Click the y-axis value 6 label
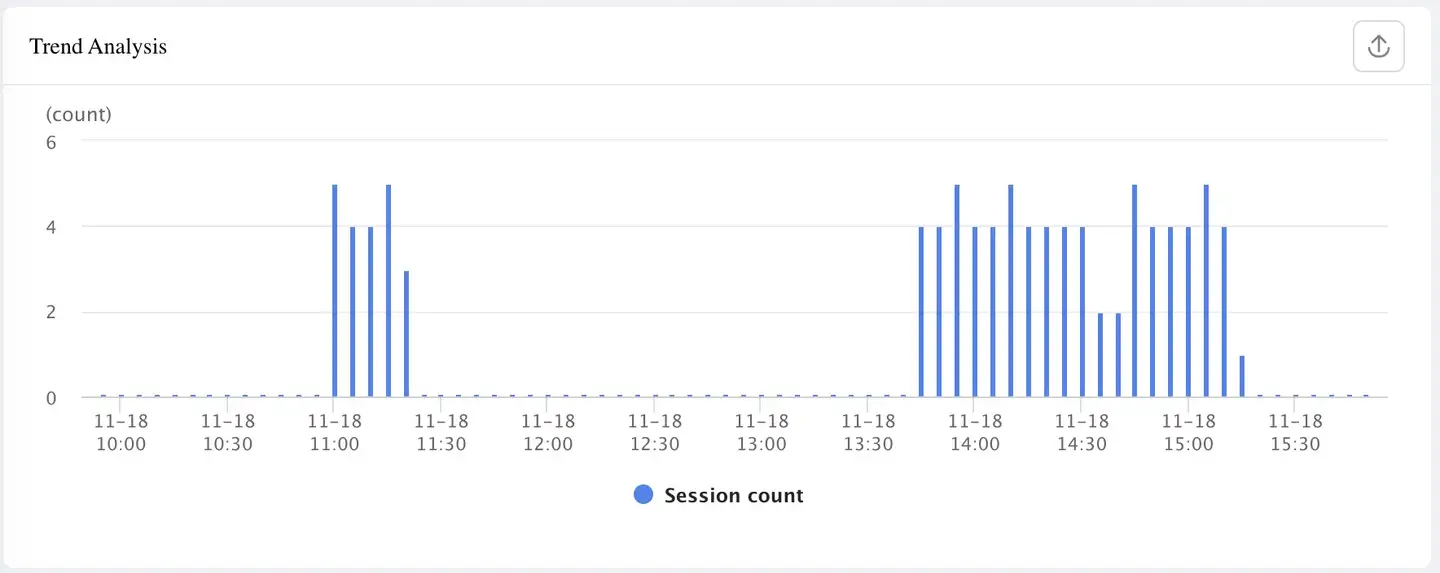This screenshot has height=573, width=1440. [51, 142]
